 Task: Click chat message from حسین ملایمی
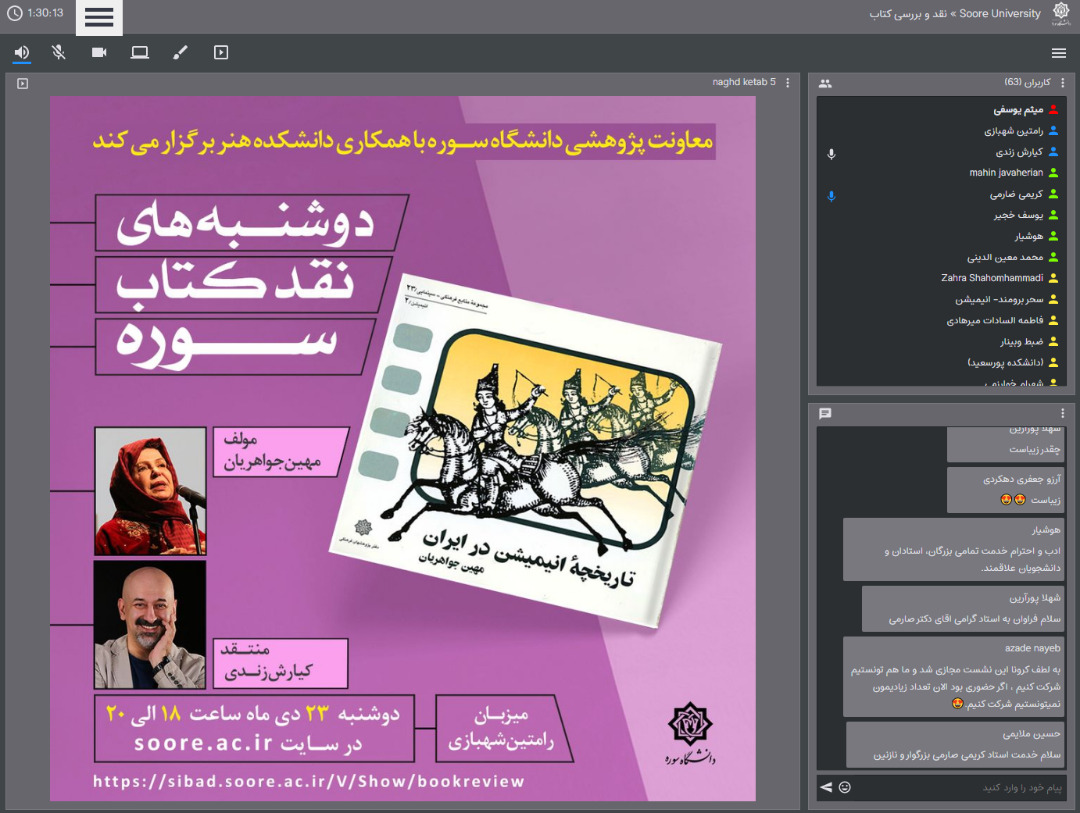(x=956, y=744)
